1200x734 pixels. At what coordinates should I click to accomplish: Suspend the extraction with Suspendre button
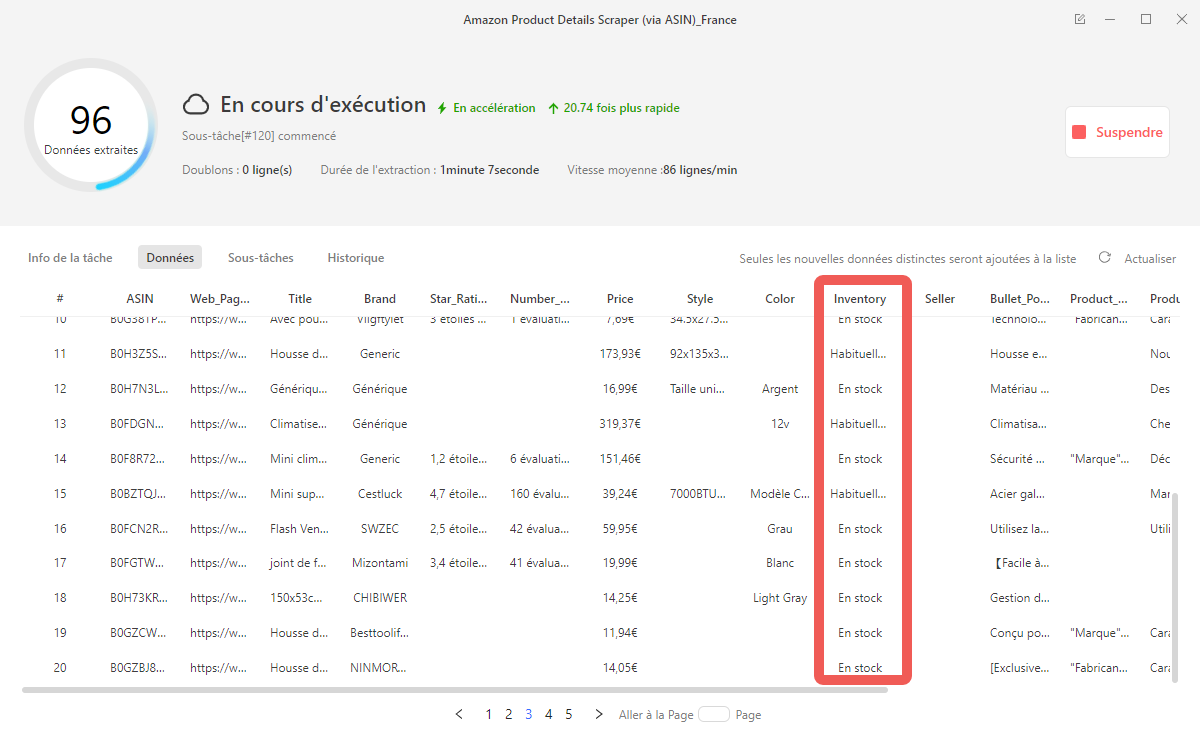click(1117, 132)
